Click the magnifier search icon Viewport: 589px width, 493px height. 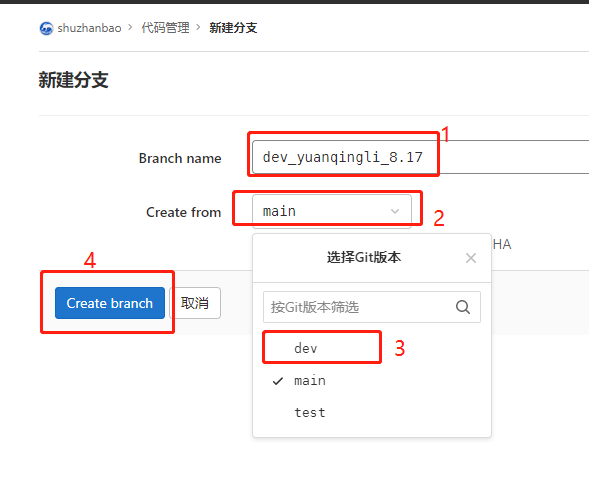463,307
